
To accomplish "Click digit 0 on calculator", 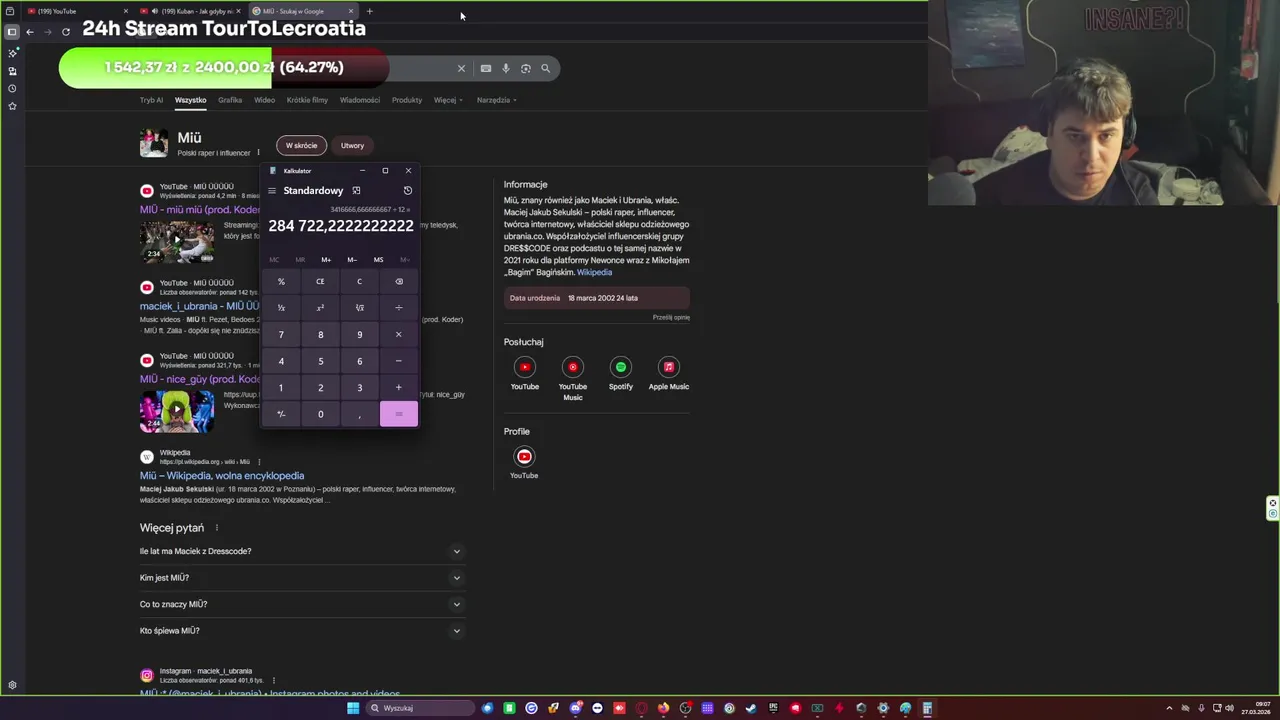I will point(320,414).
